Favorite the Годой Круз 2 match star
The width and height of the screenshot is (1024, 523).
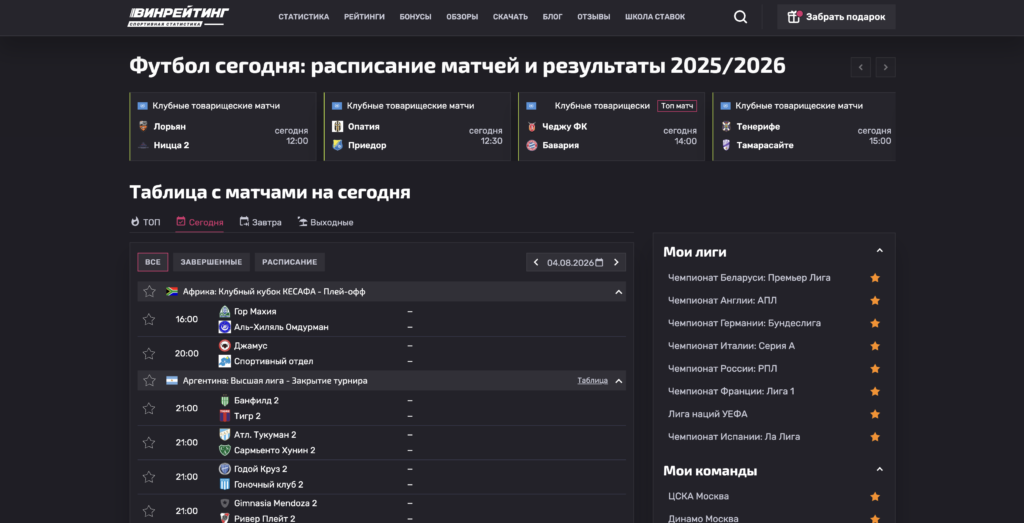(x=149, y=477)
